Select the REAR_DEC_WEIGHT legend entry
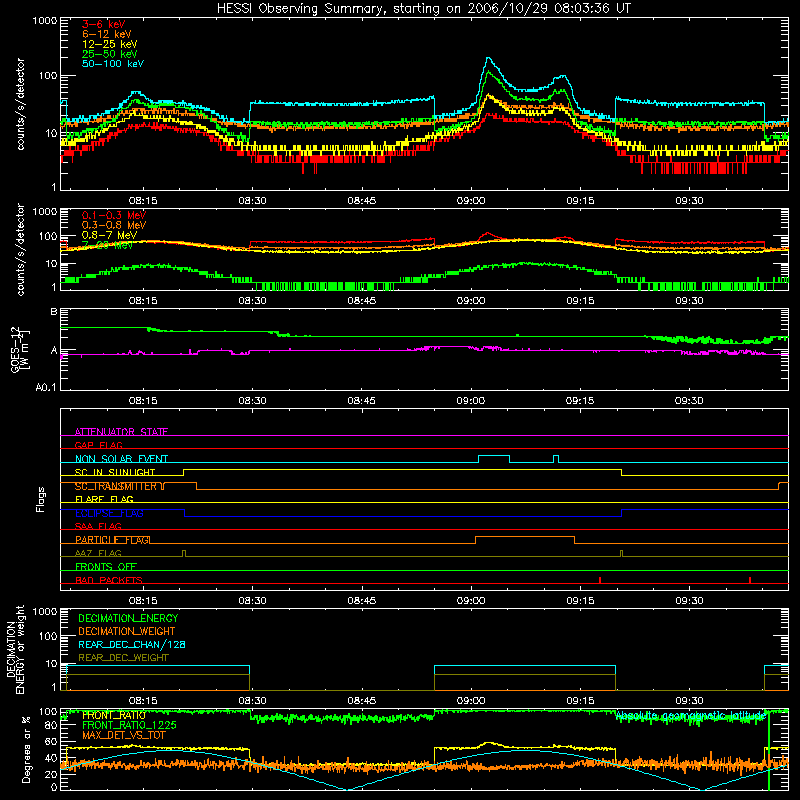 pos(123,658)
